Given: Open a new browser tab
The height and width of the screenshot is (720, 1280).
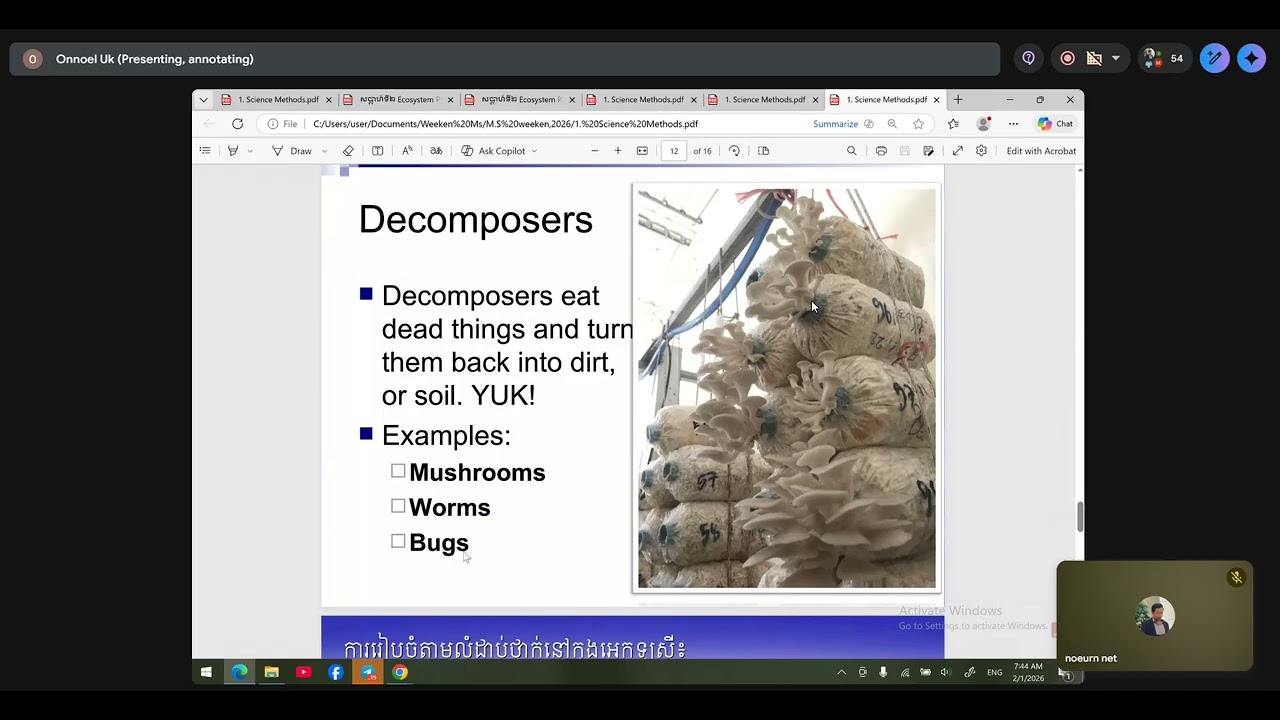Looking at the screenshot, I should (x=958, y=100).
